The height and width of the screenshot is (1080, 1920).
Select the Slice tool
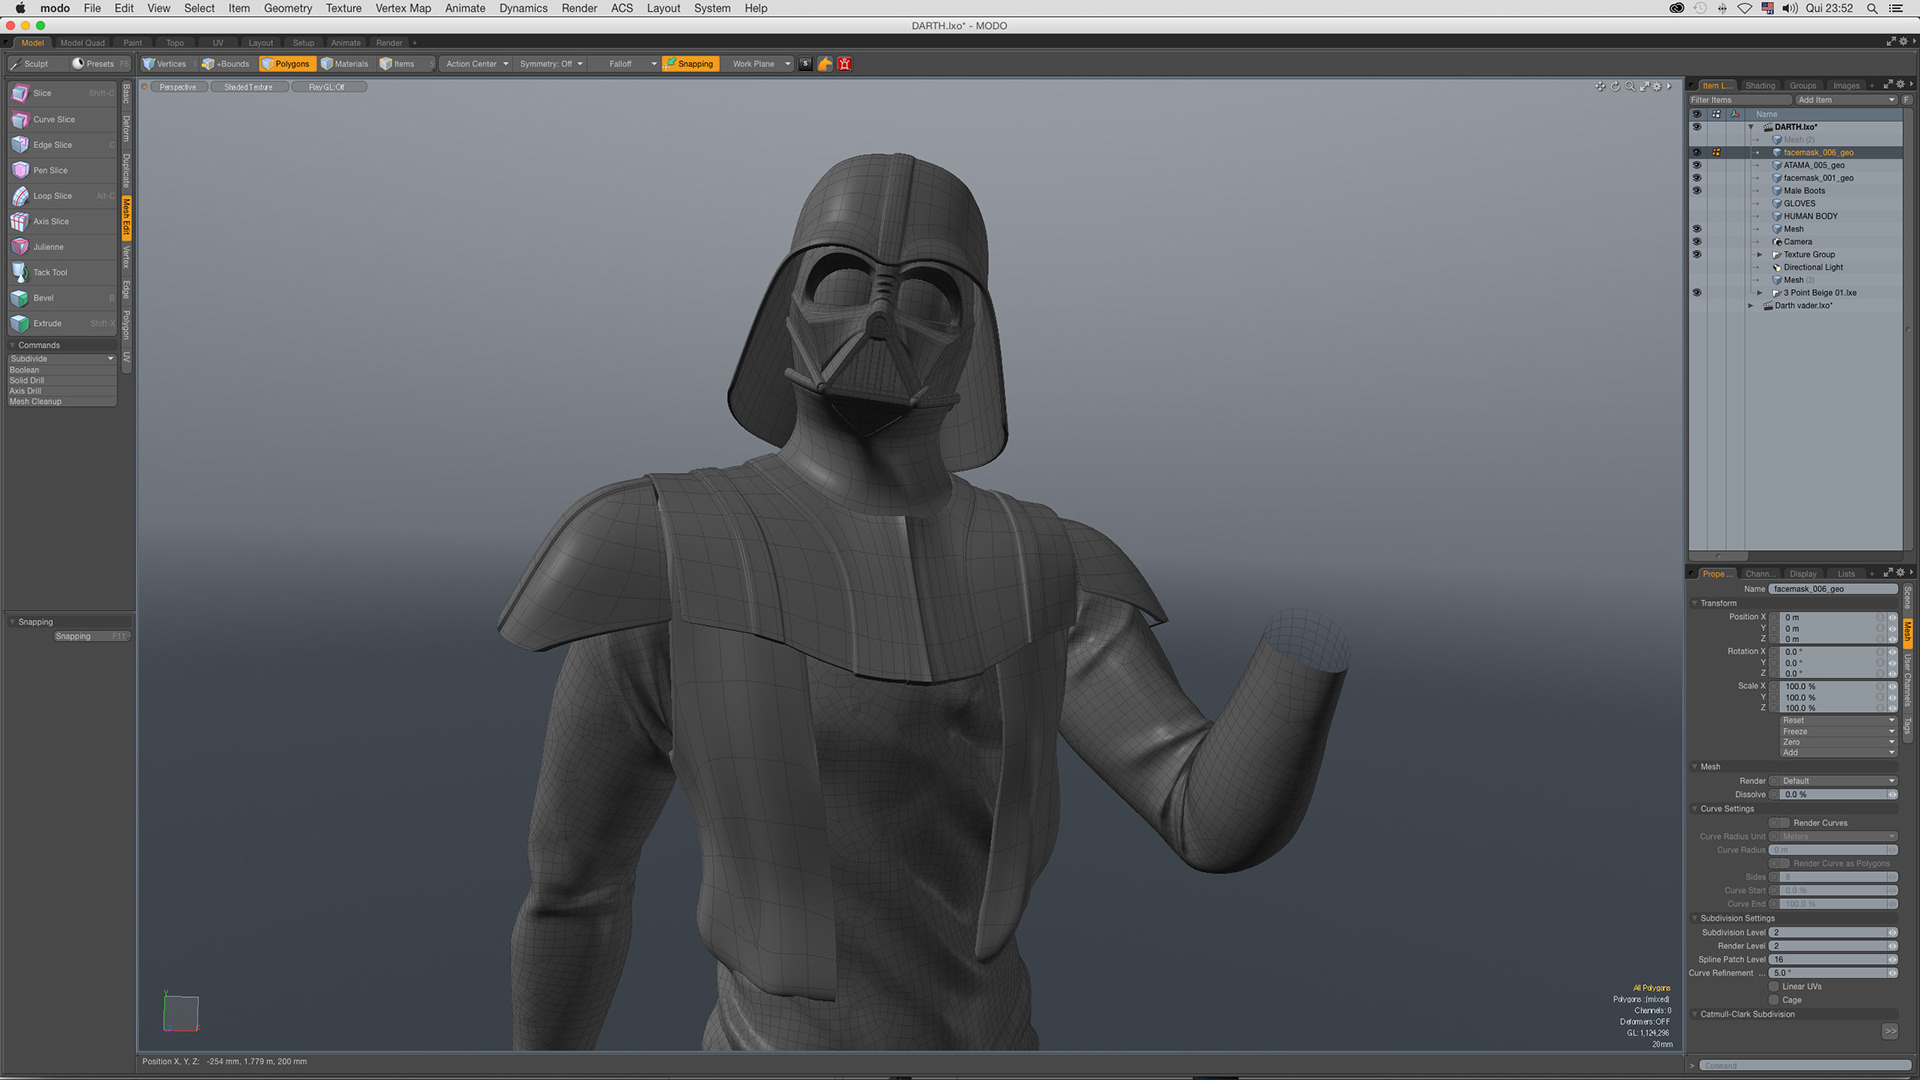pos(62,93)
